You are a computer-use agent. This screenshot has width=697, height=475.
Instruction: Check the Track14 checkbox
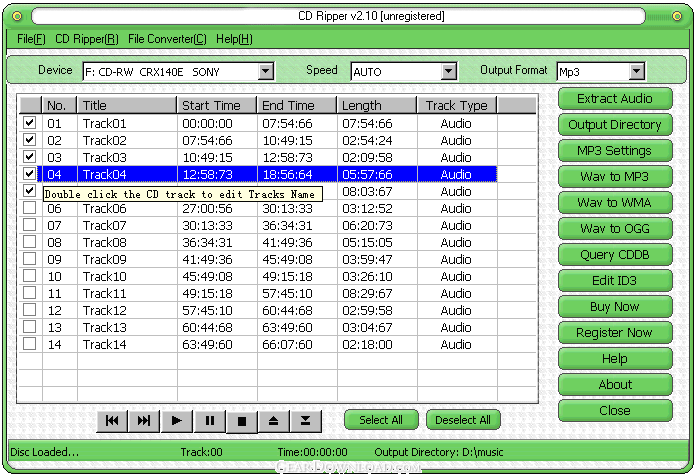[30, 344]
